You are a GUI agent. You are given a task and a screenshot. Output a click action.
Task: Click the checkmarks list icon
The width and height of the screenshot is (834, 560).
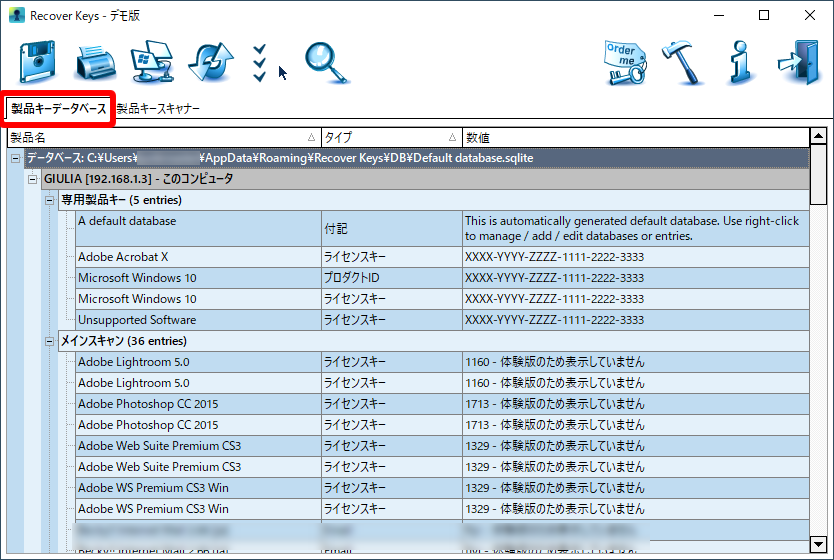pos(260,62)
